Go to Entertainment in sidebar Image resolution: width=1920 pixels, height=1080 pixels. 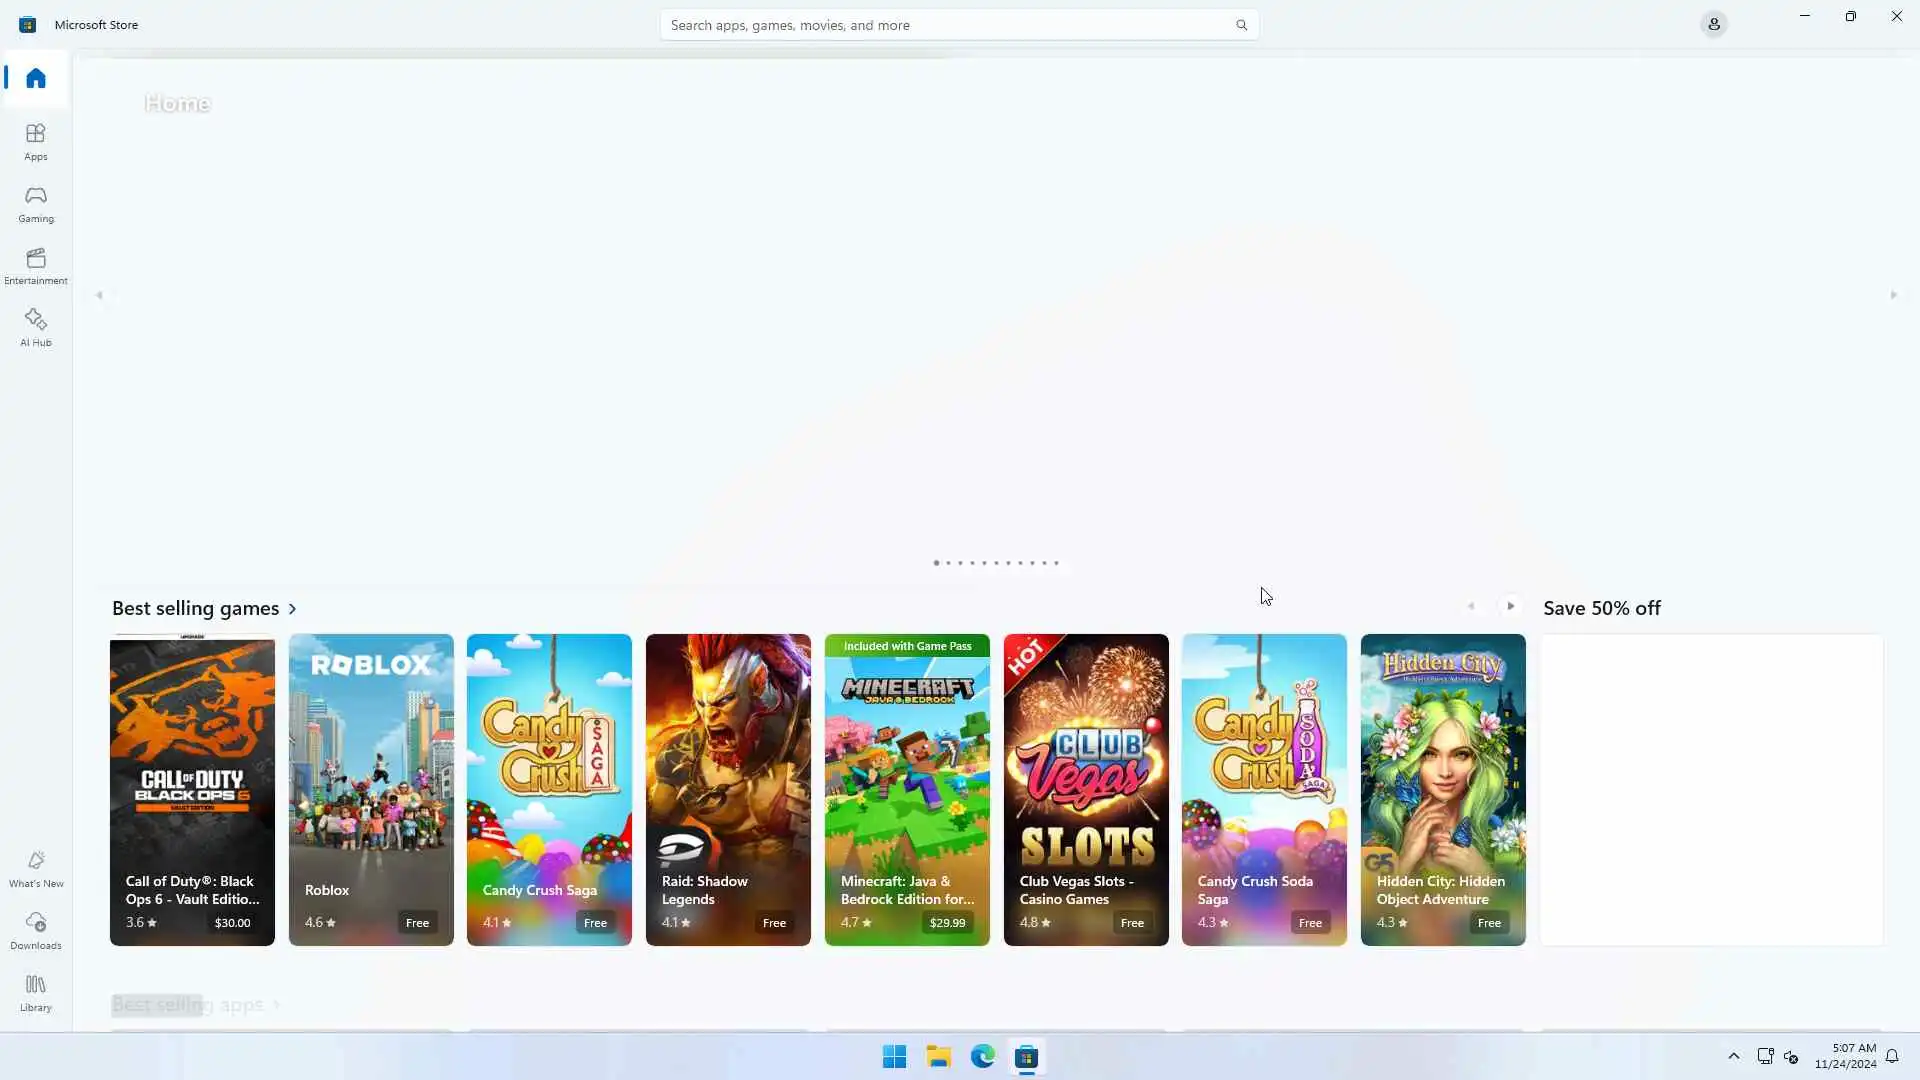click(x=36, y=265)
